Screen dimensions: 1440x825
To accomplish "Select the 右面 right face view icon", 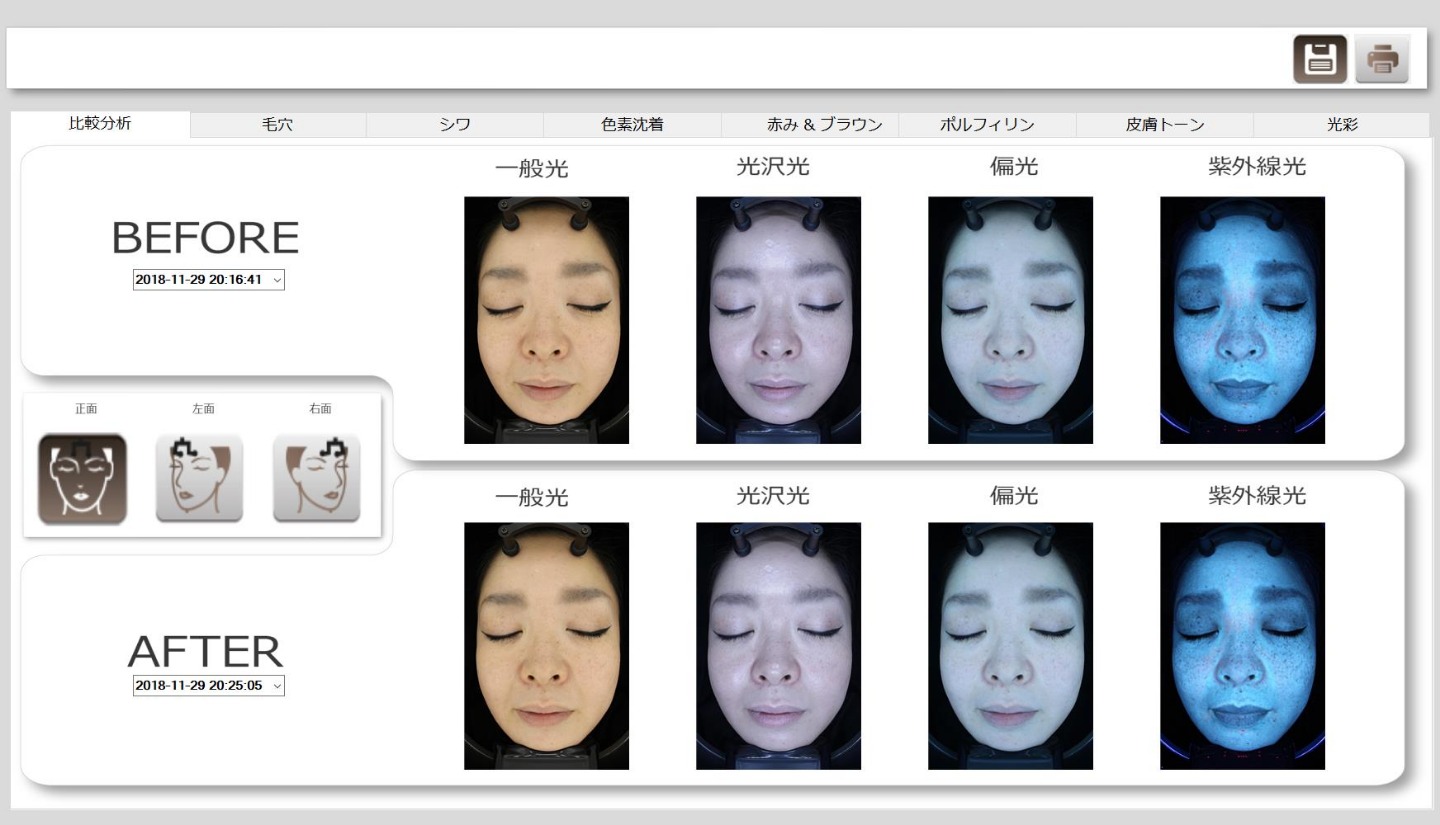I will pyautogui.click(x=317, y=478).
